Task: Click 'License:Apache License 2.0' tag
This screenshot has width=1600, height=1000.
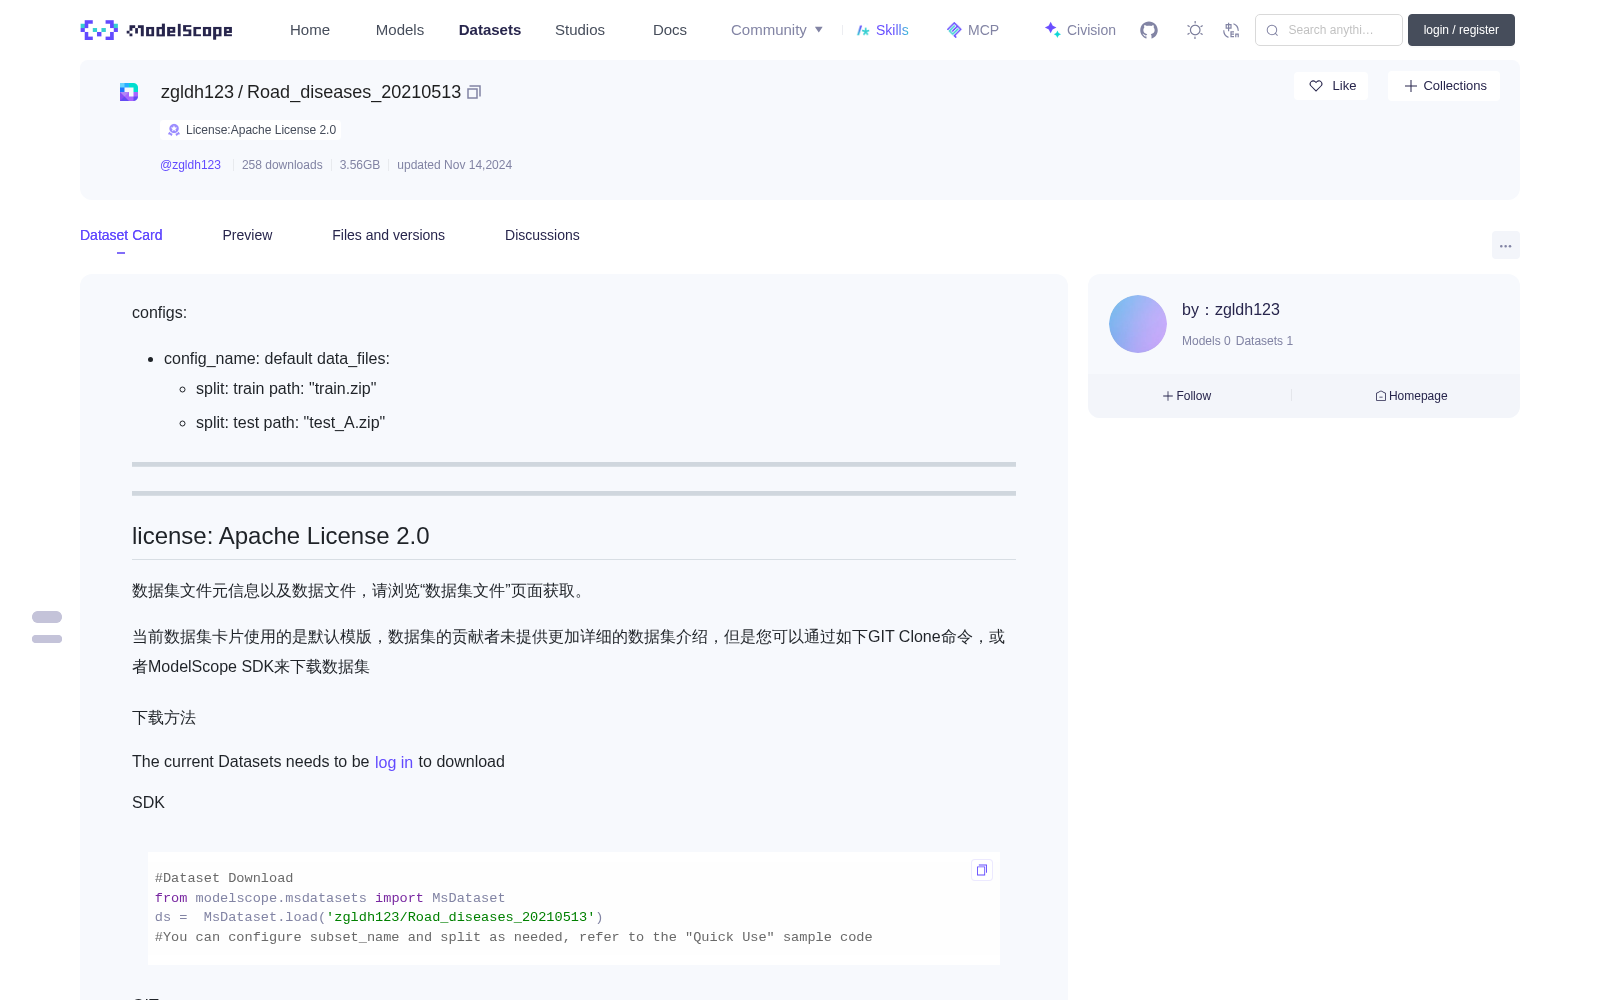Action: tap(251, 130)
